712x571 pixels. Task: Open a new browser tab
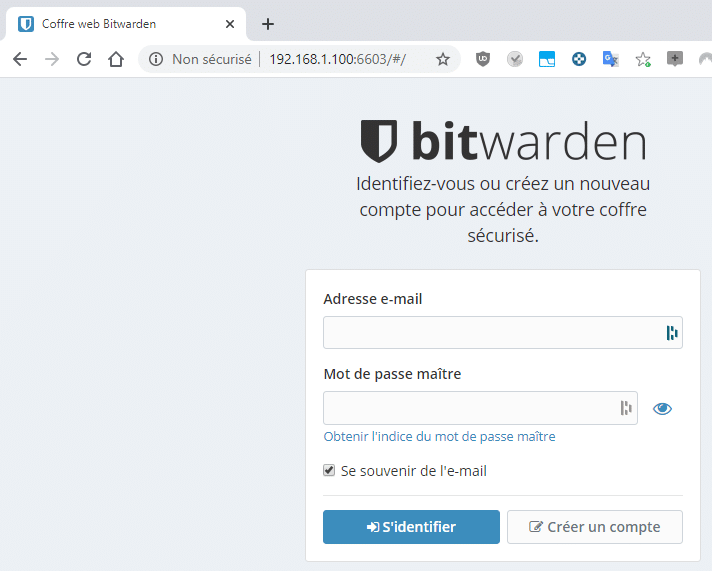point(268,24)
